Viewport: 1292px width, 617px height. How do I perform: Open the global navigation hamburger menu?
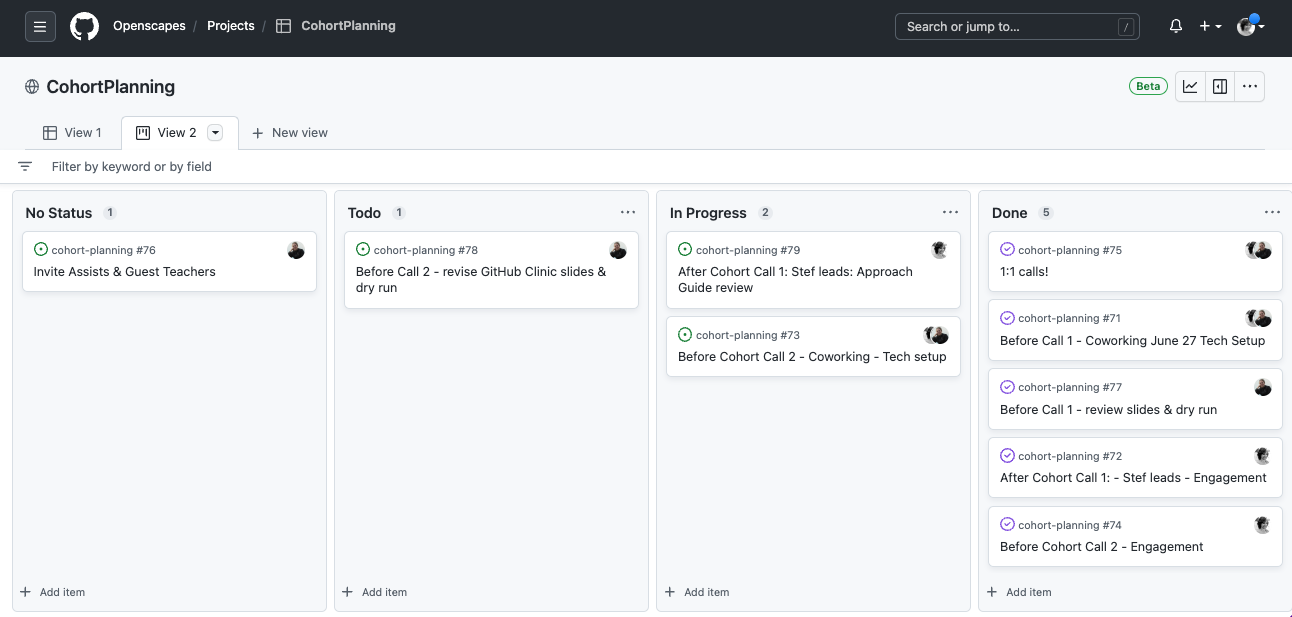point(40,26)
